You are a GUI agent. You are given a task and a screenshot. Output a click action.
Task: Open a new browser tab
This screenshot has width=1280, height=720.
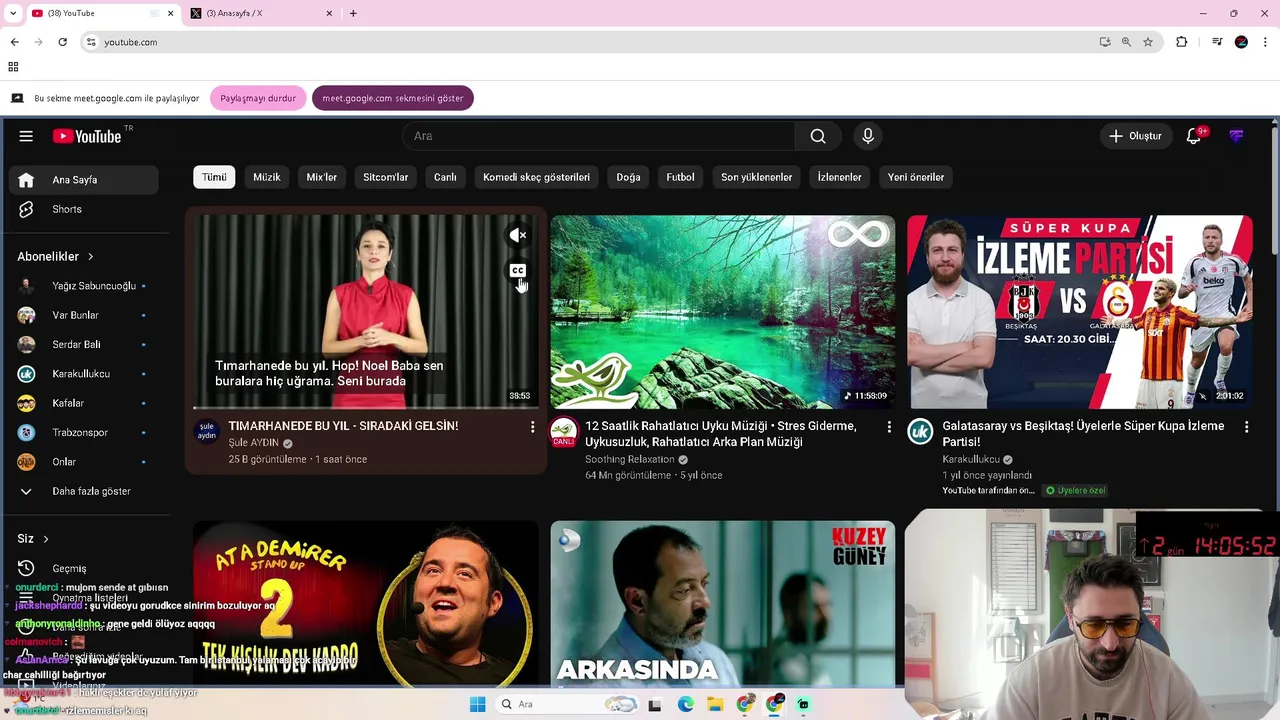[x=353, y=13]
